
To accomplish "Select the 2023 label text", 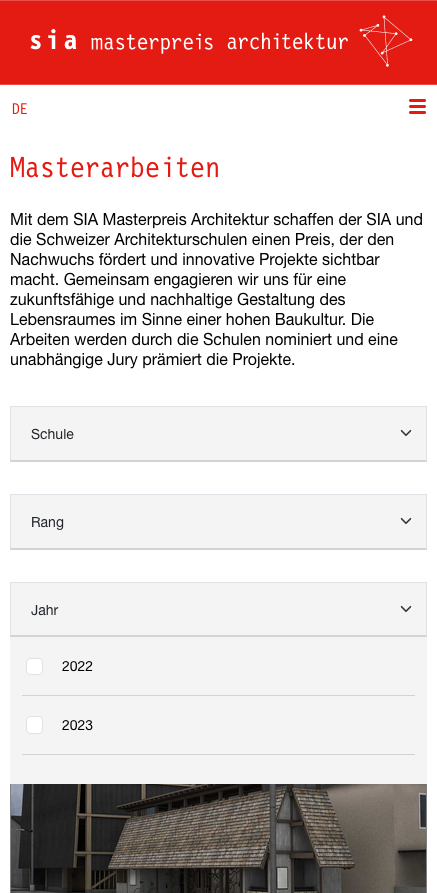I will tap(77, 726).
